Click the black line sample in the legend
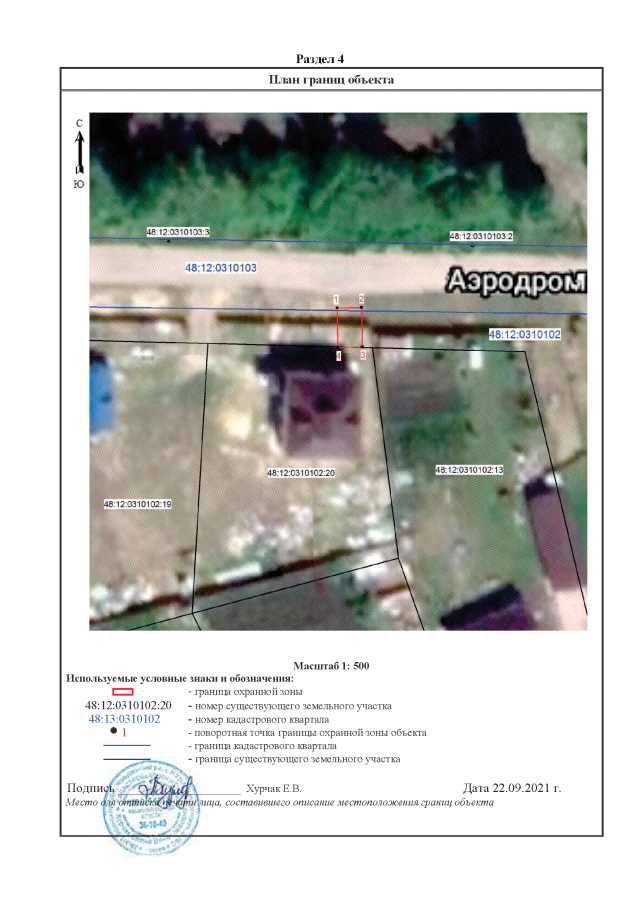 pyautogui.click(x=126, y=760)
